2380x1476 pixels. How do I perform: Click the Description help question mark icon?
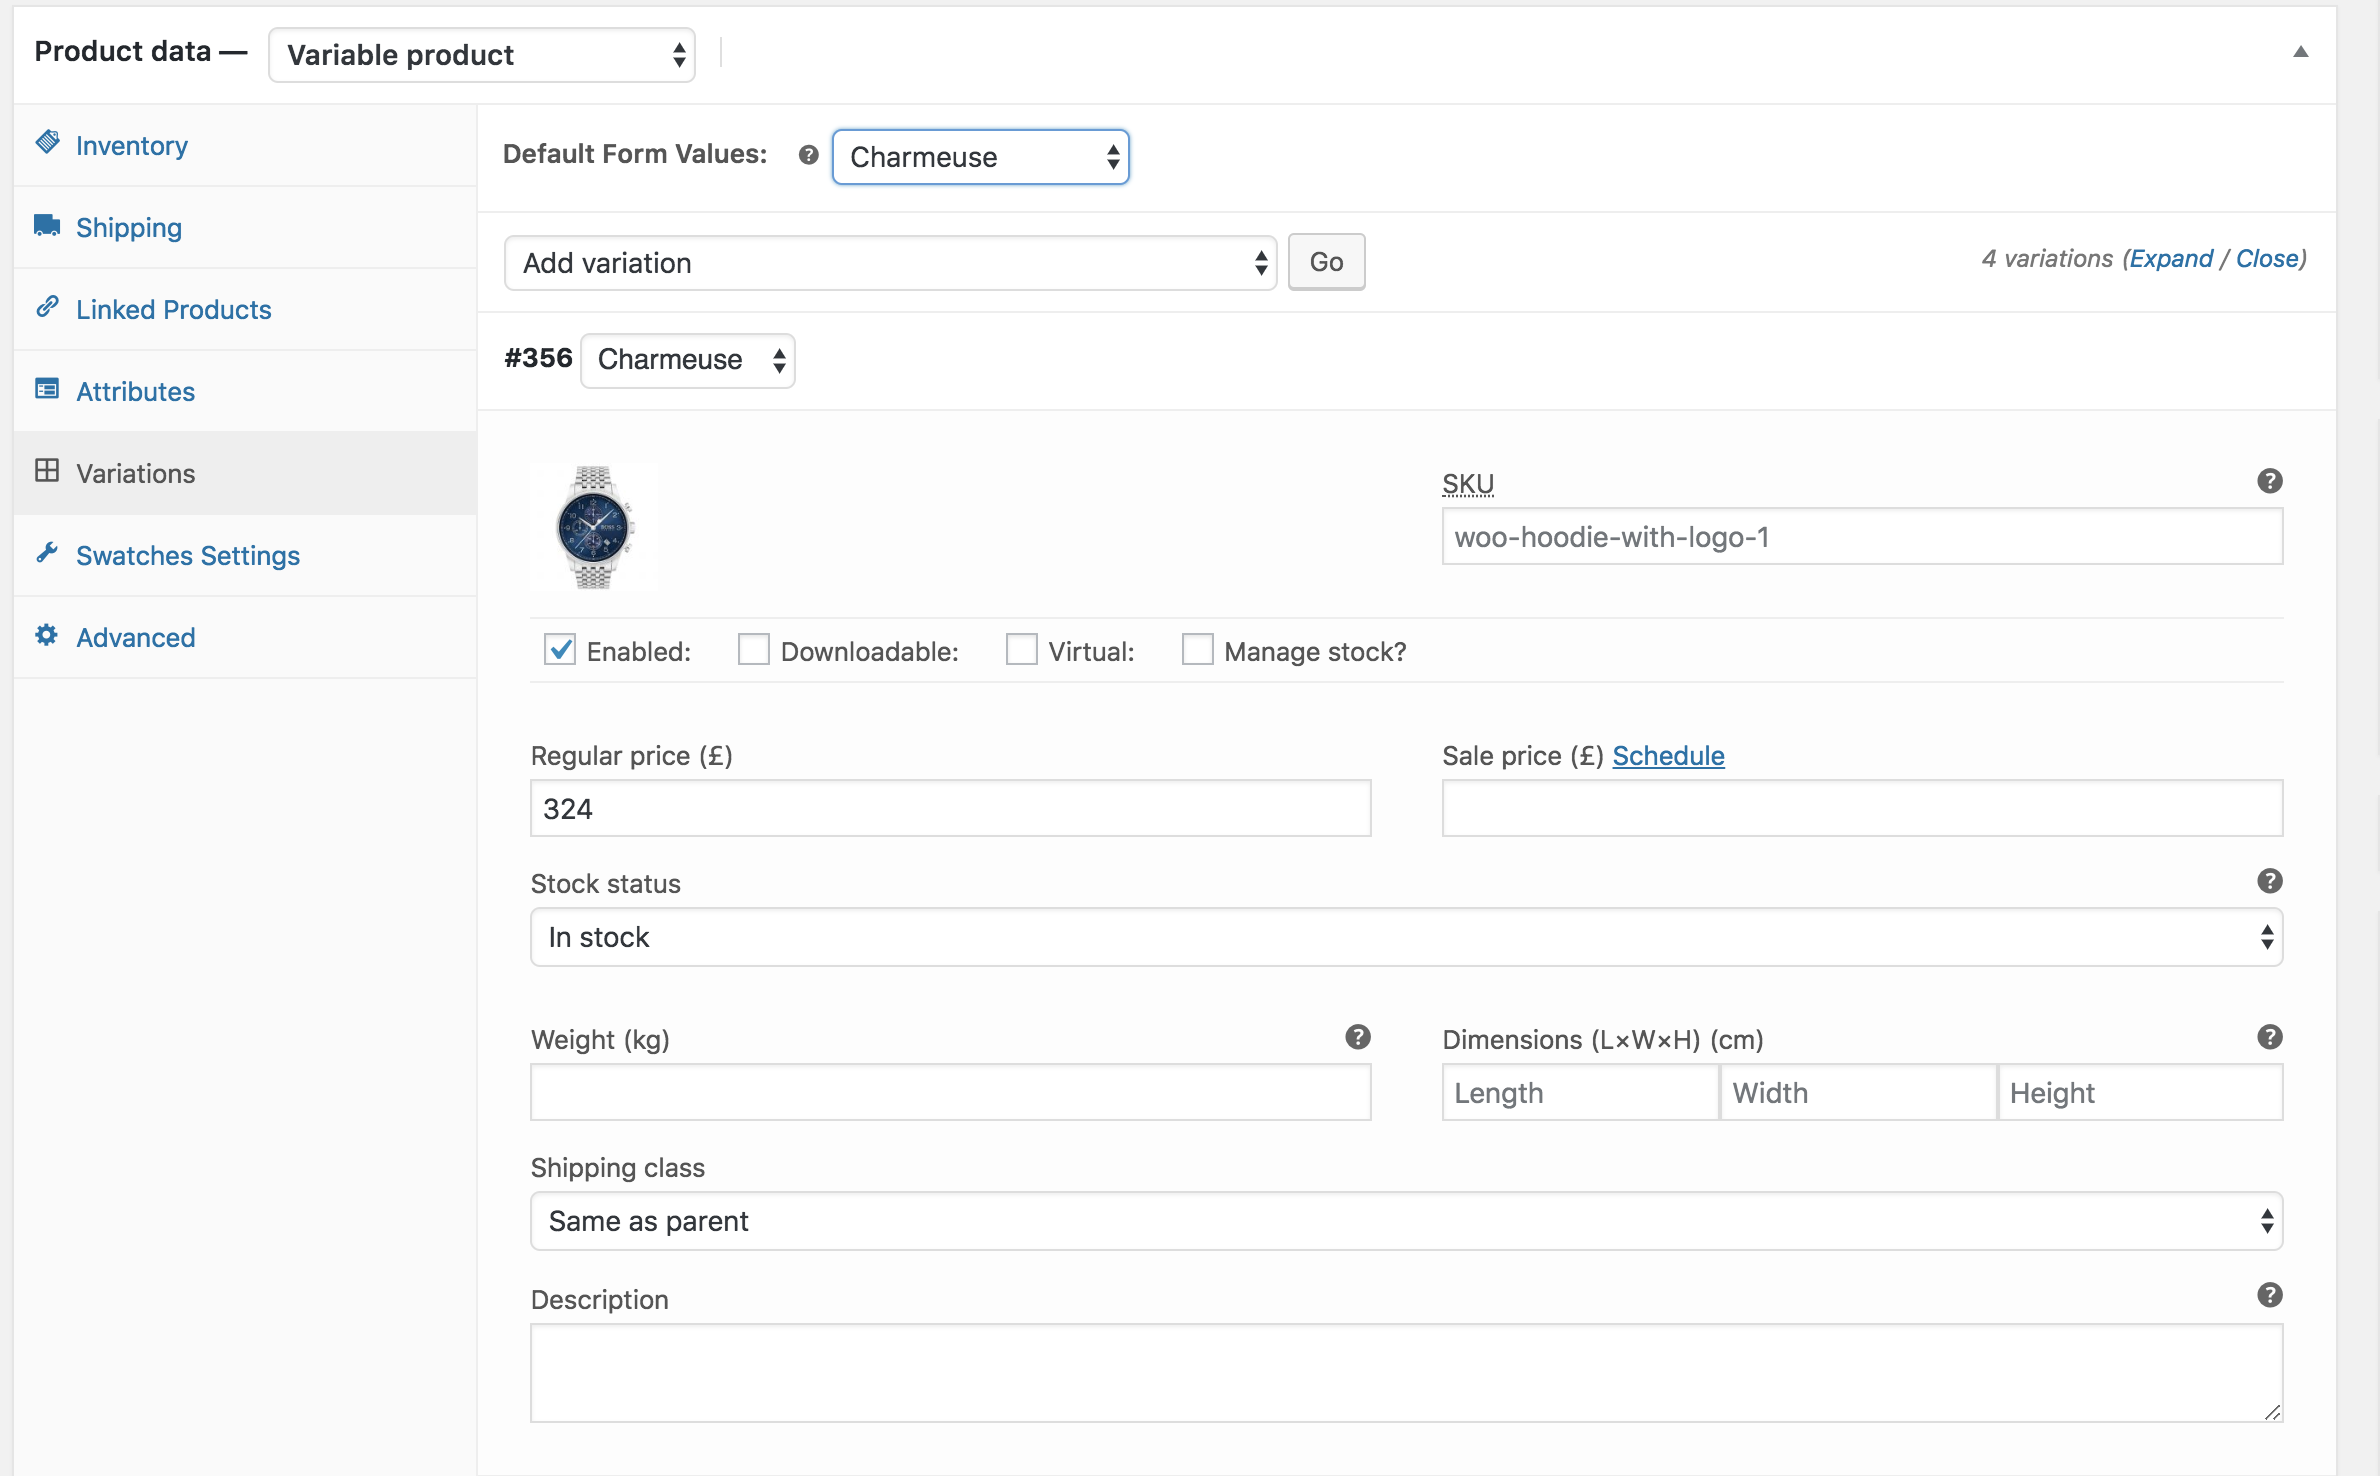click(2269, 1295)
